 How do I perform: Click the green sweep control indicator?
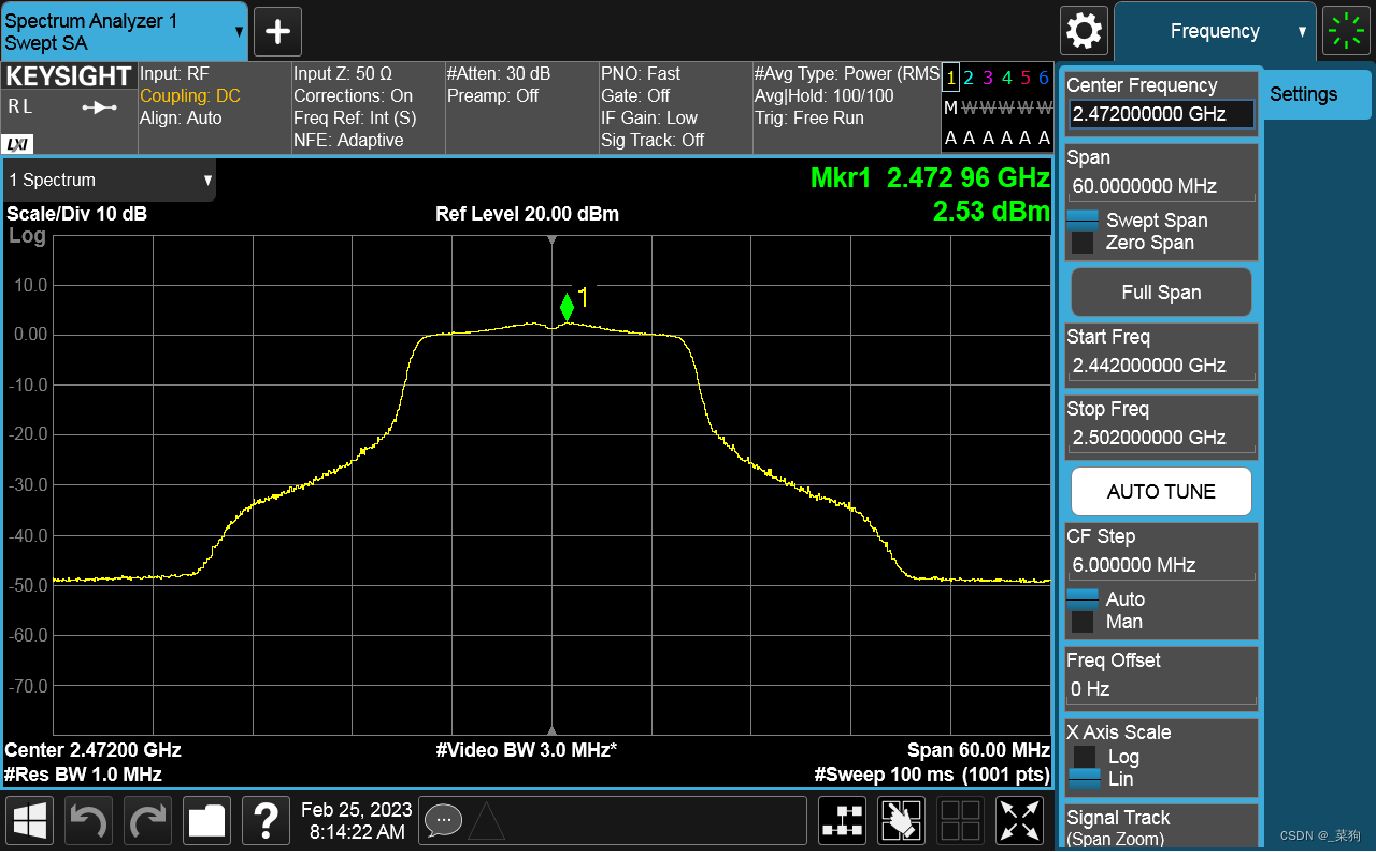tap(1347, 31)
